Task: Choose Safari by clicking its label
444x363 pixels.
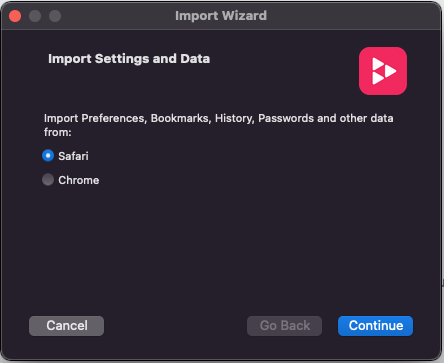Action: (73, 156)
